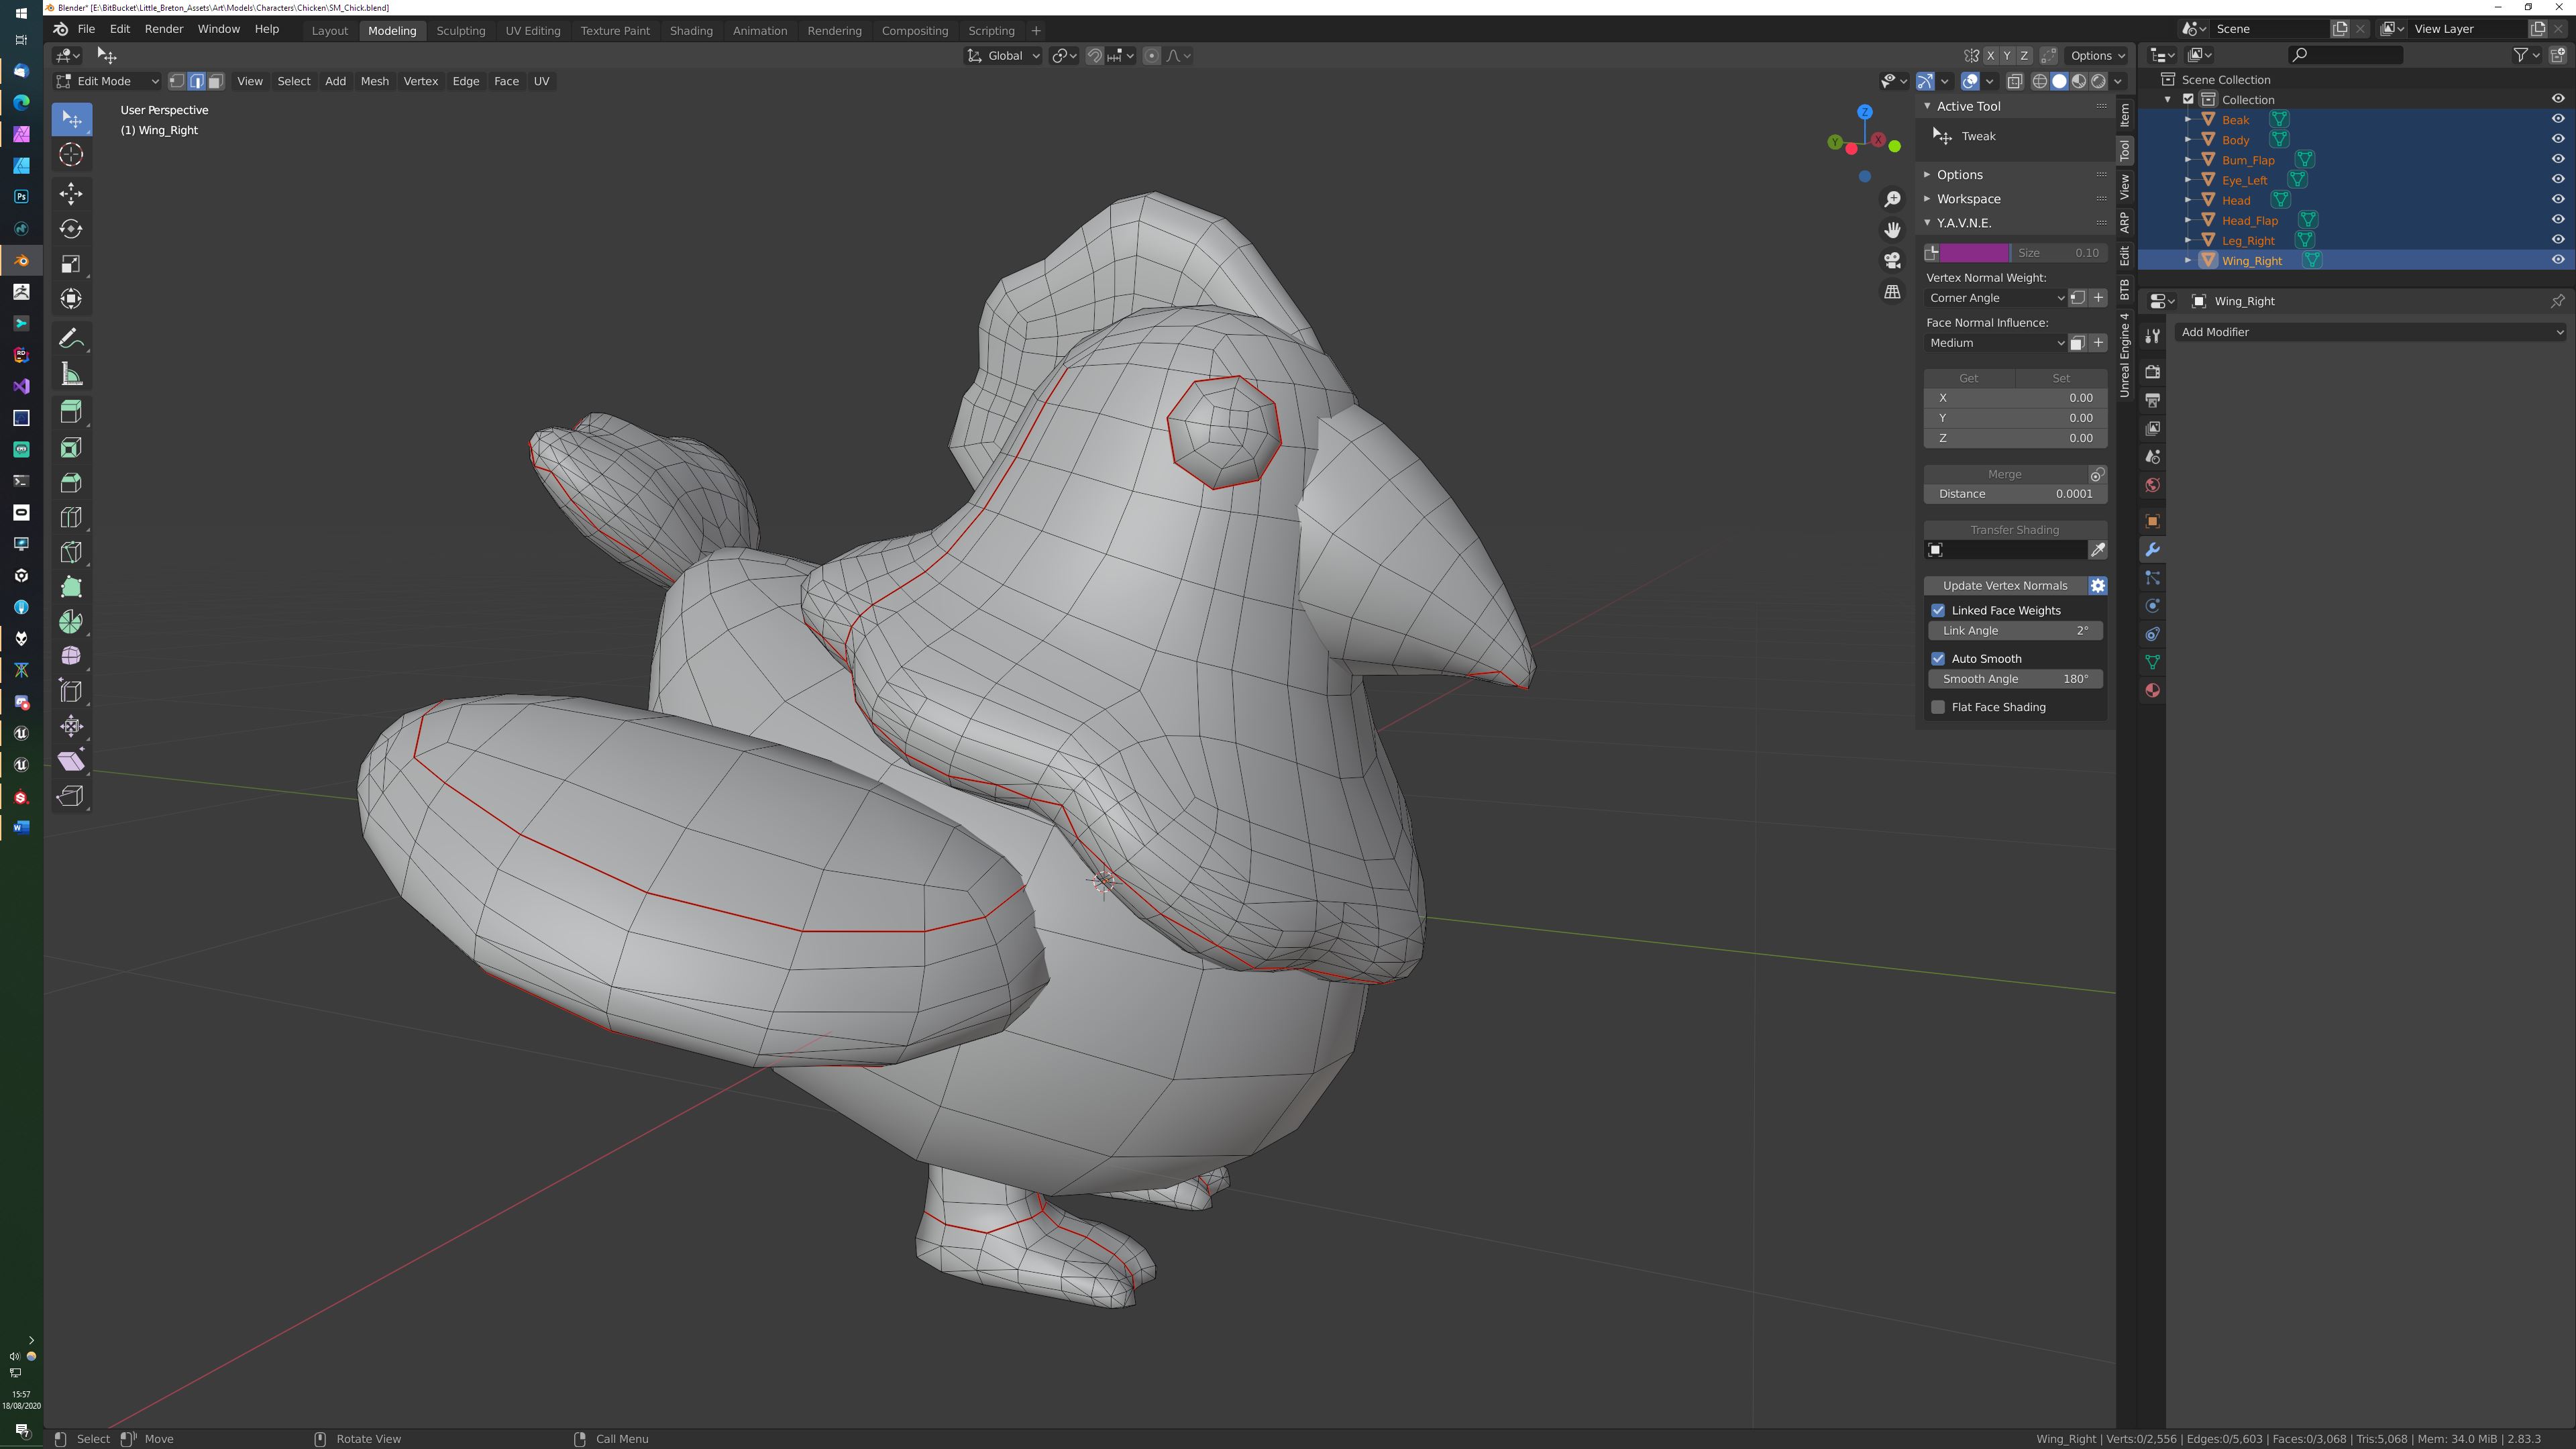Select the Poly Build tool

[x=71, y=587]
